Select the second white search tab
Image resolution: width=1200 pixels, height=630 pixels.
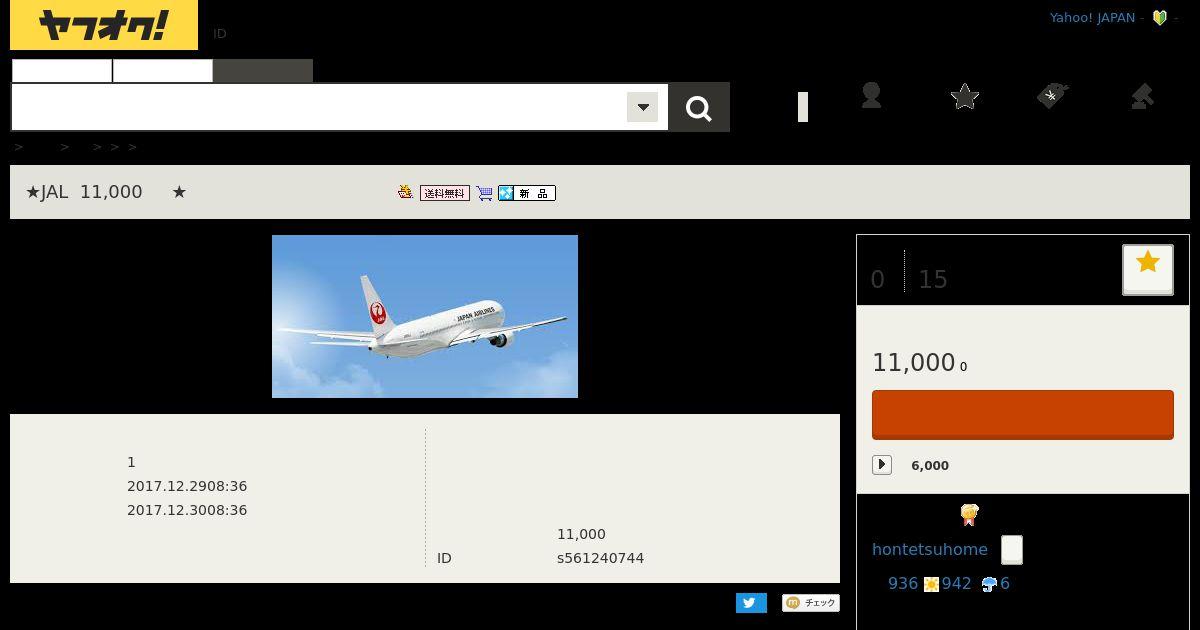click(163, 71)
